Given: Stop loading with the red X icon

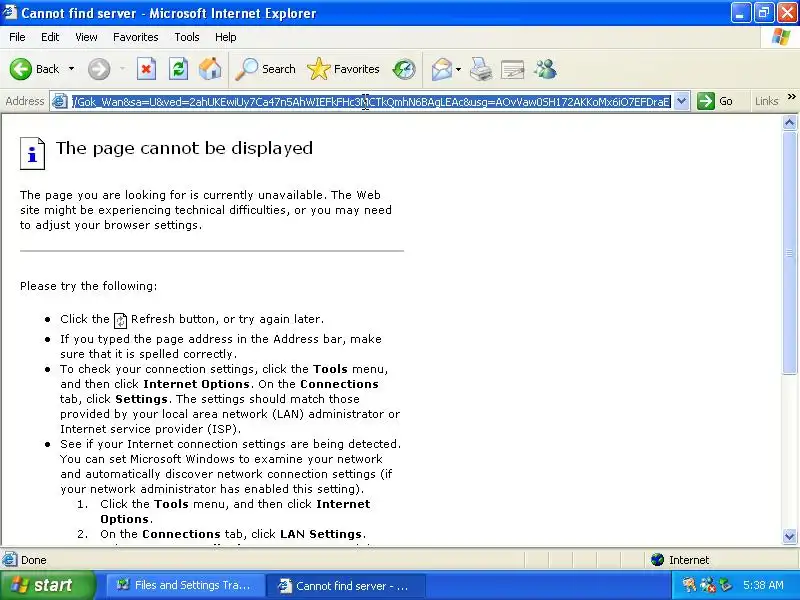Looking at the screenshot, I should pos(146,69).
